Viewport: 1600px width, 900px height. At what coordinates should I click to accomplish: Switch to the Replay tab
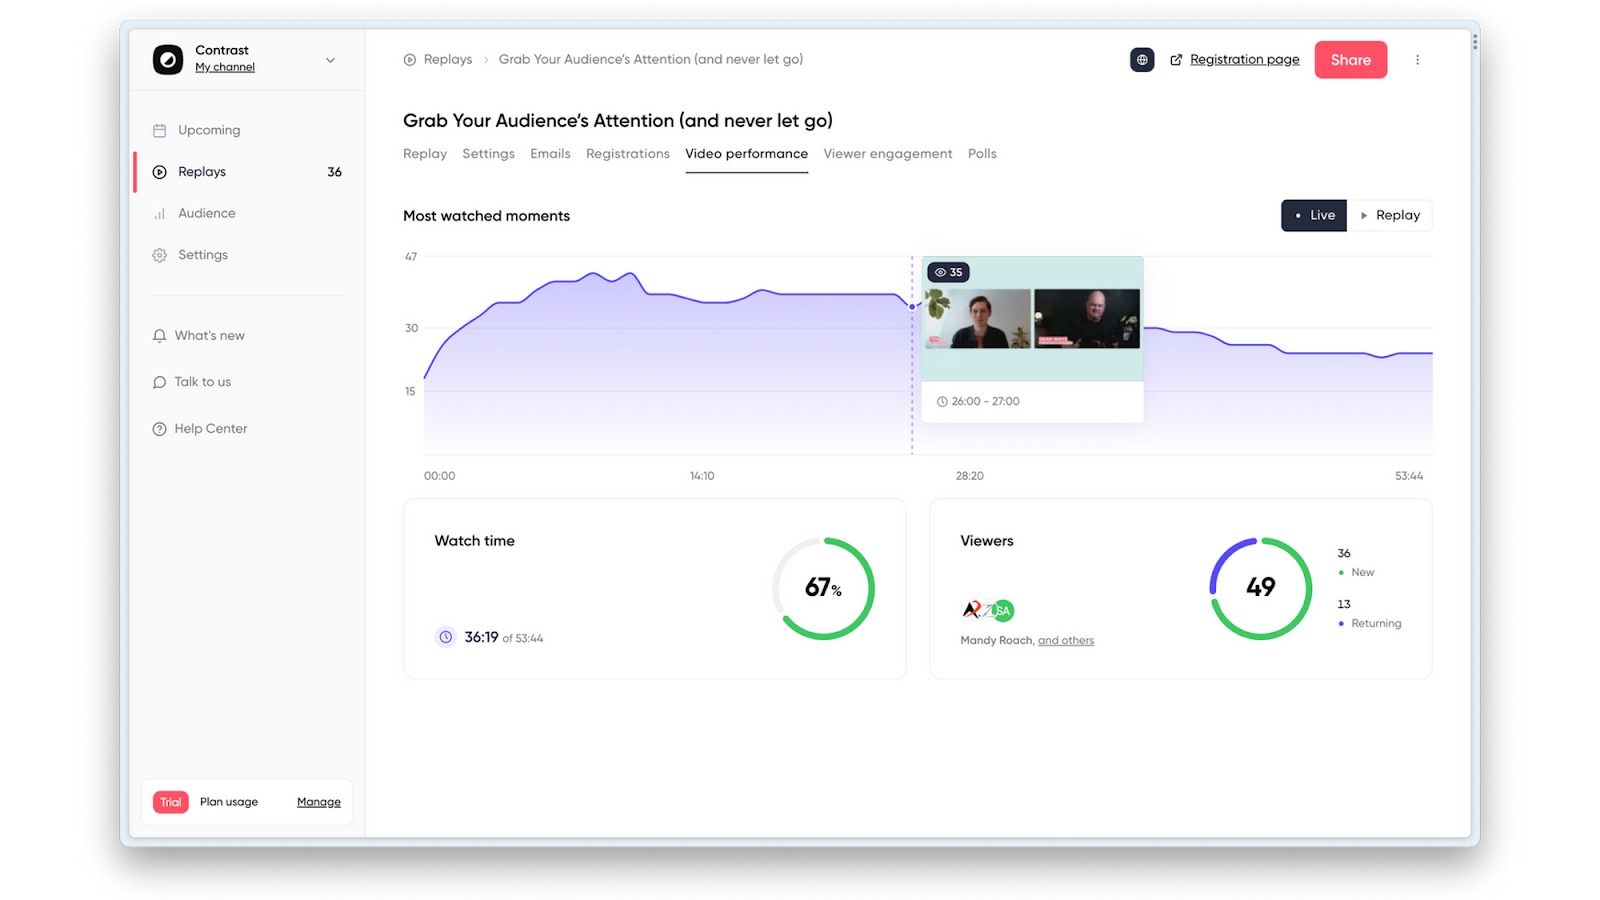425,154
